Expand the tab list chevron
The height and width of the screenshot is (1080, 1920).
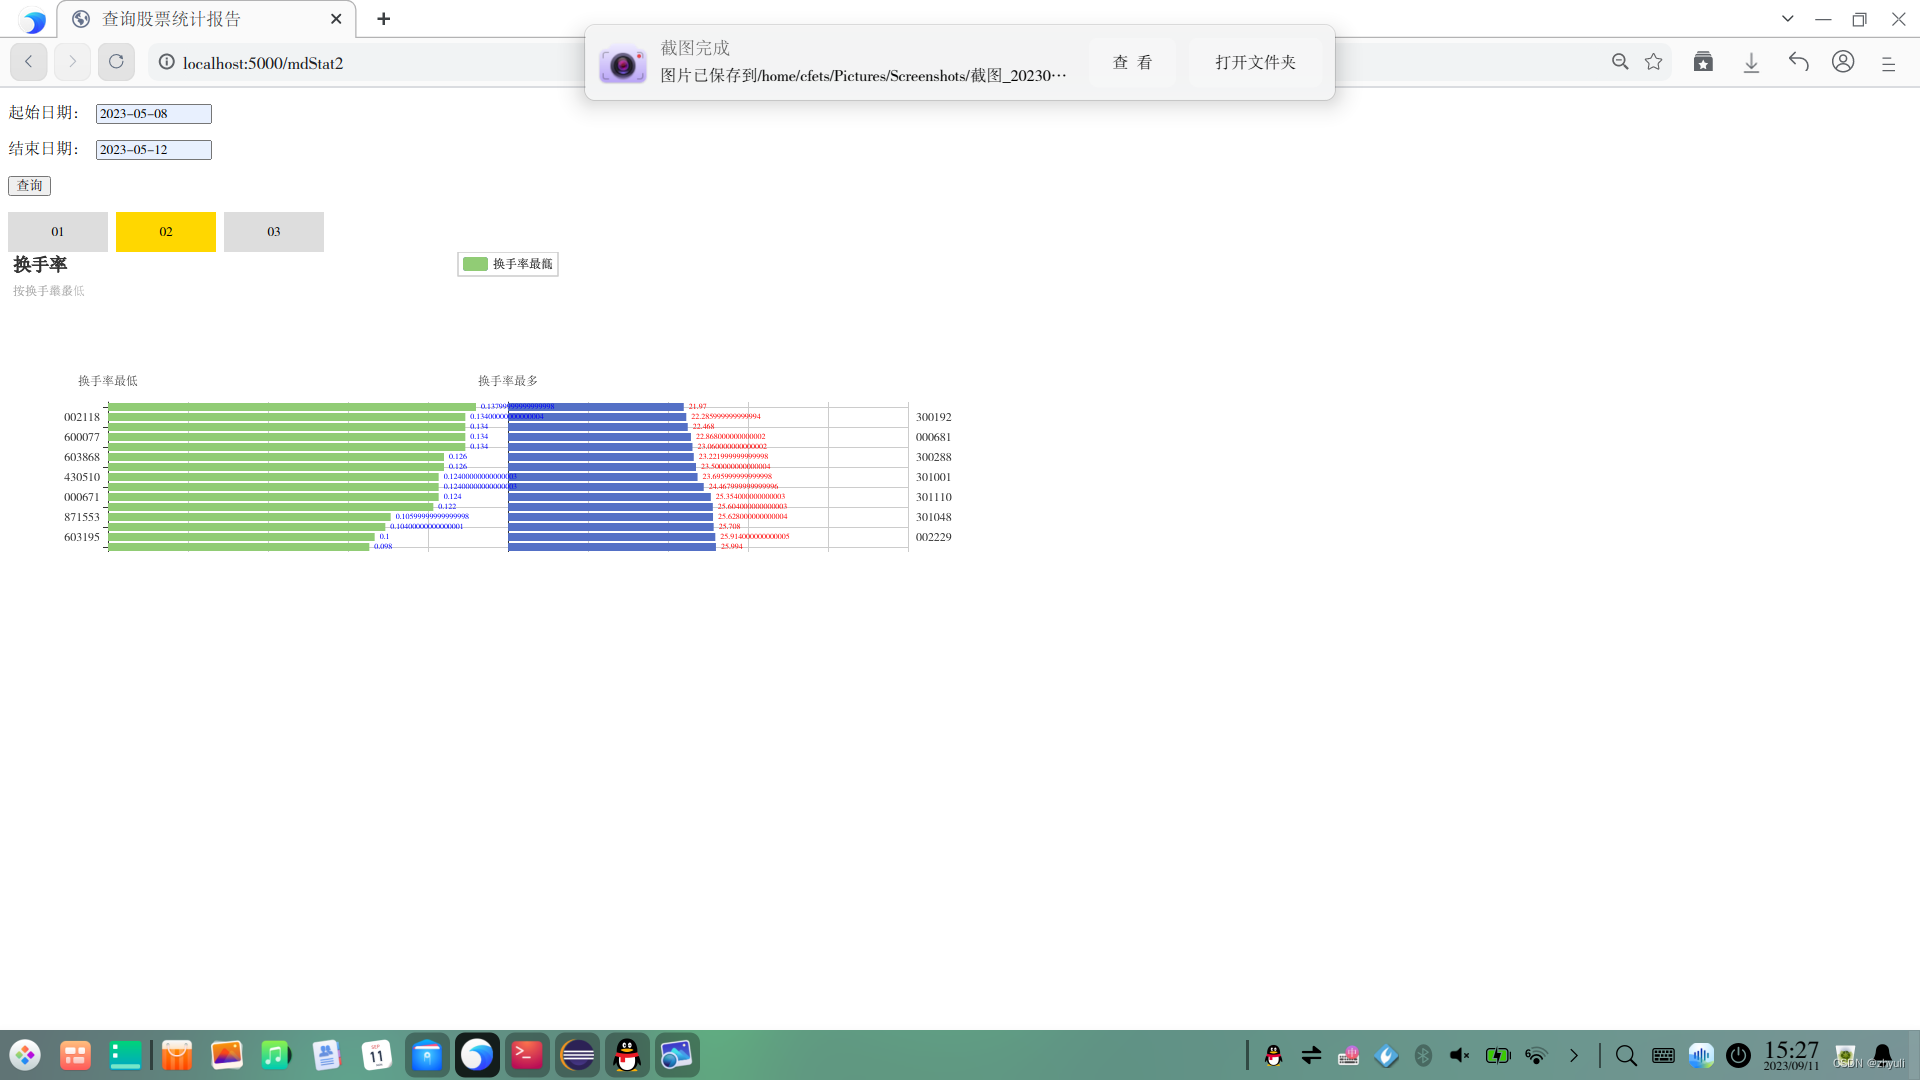click(x=1788, y=19)
